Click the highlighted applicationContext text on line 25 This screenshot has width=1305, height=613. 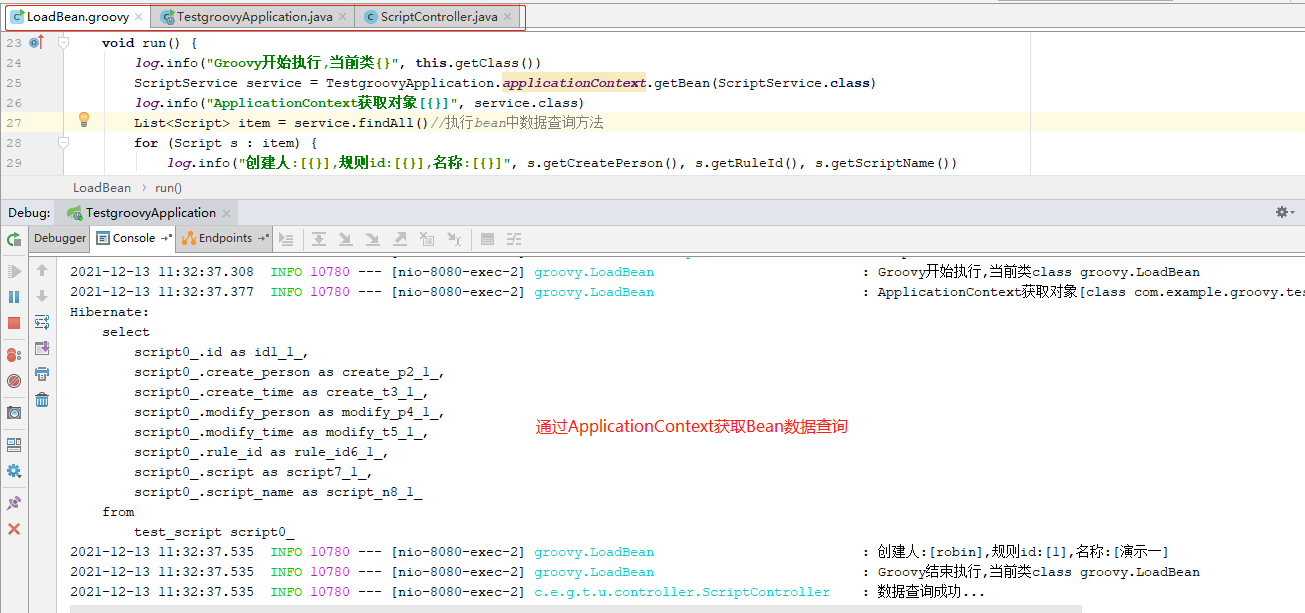coord(573,82)
